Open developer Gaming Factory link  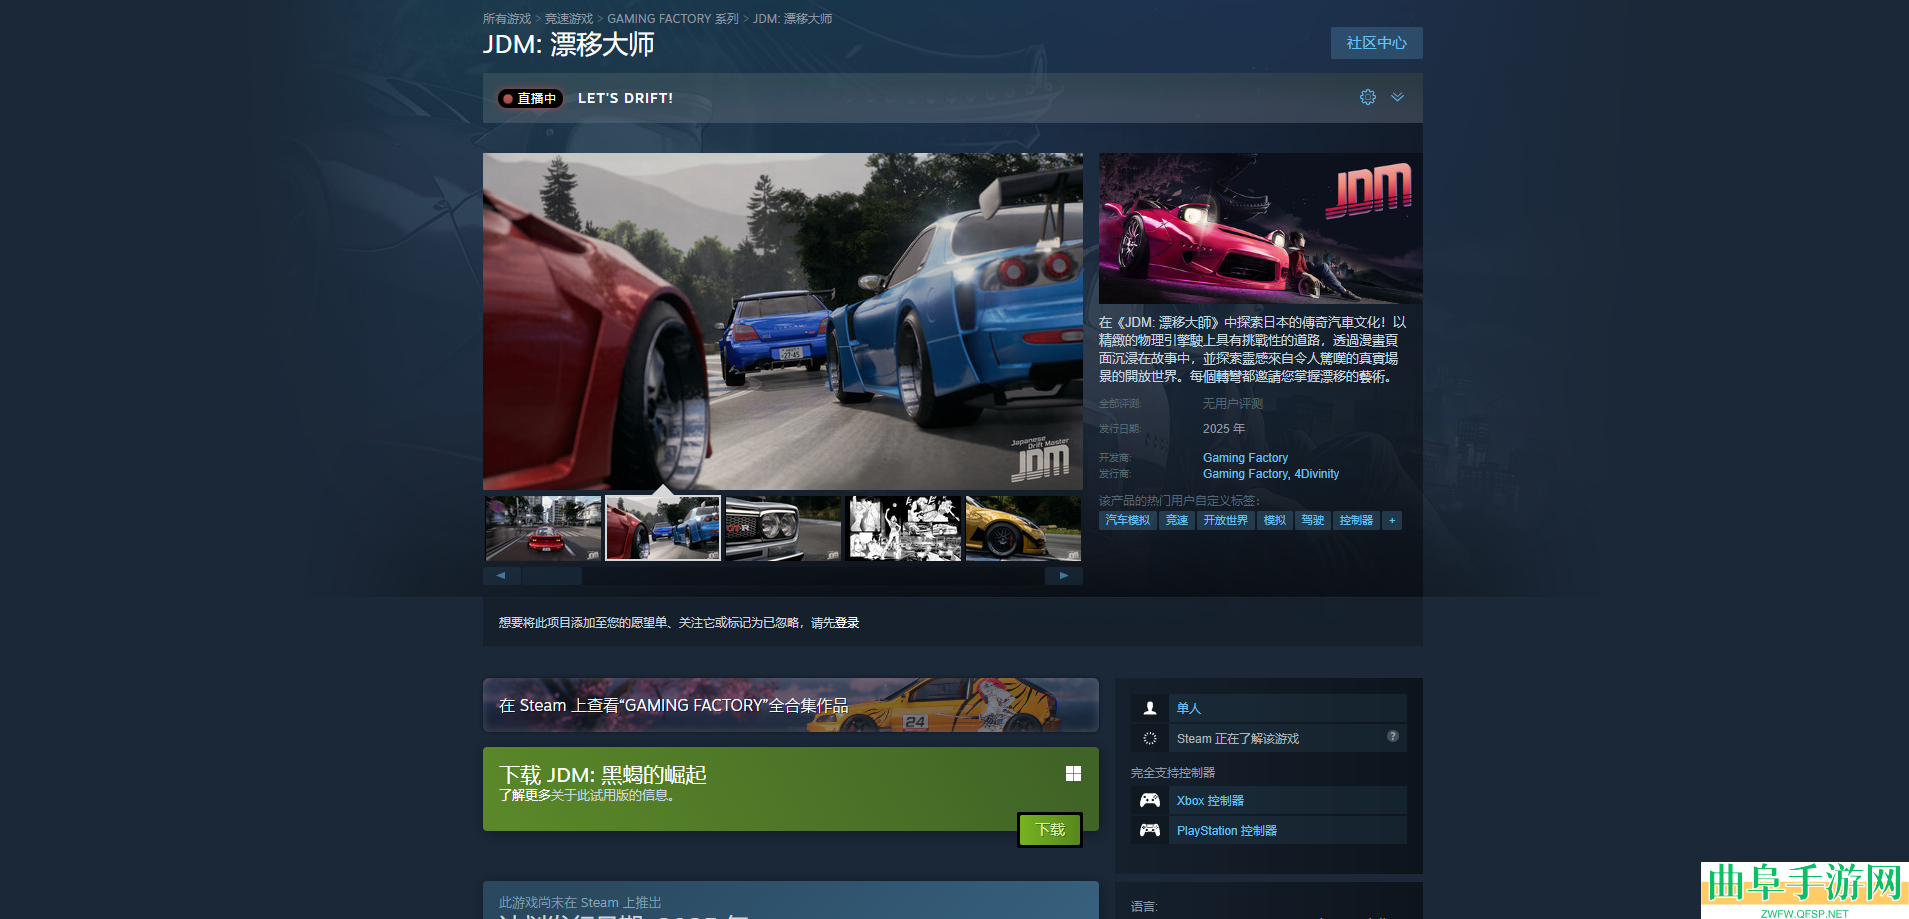[1245, 458]
